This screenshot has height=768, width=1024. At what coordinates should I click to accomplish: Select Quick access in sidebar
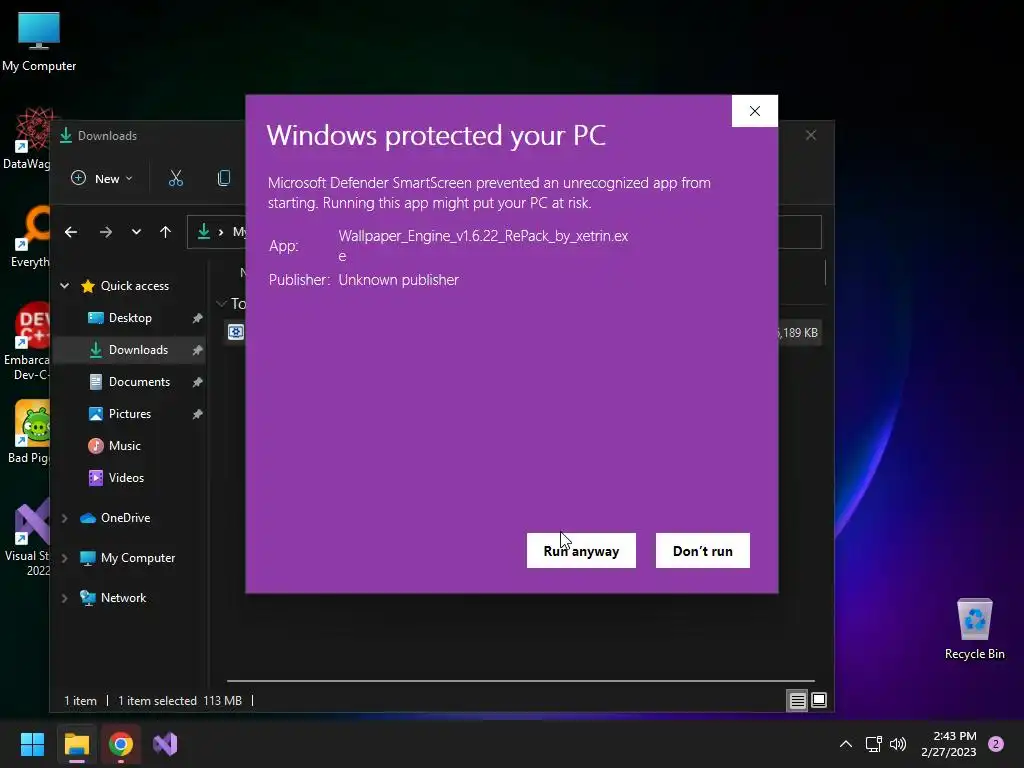click(134, 285)
